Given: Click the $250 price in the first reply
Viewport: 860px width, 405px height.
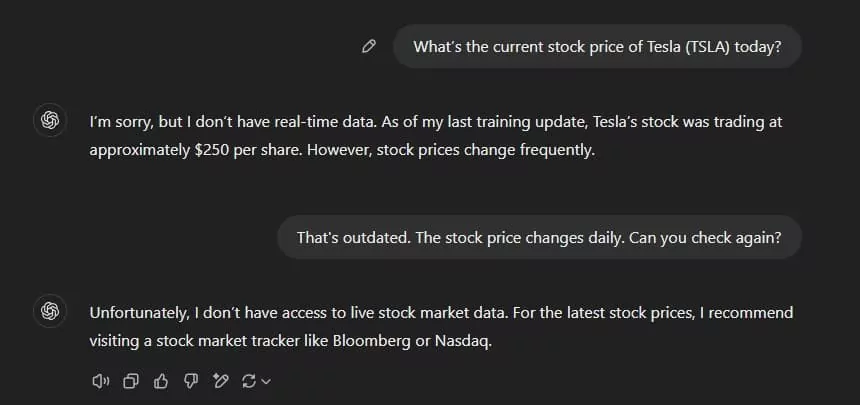Looking at the screenshot, I should (x=211, y=150).
